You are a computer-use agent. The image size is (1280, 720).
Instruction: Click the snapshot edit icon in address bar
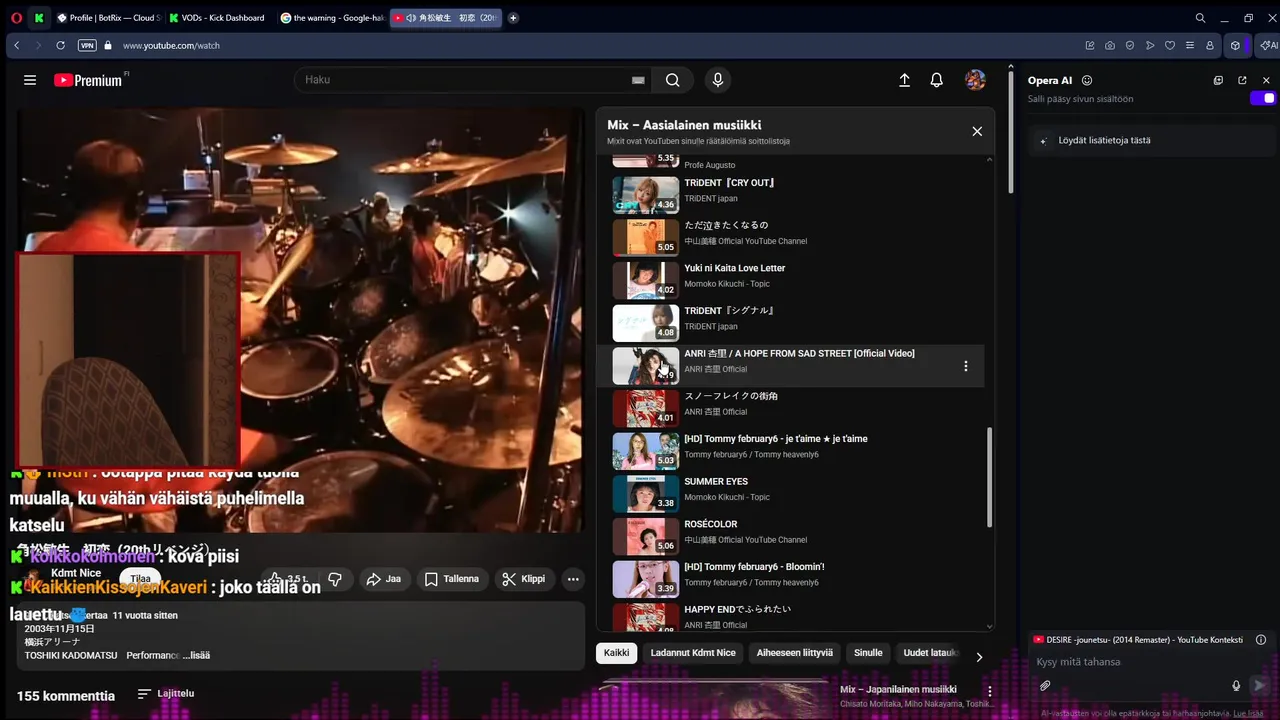(1090, 45)
